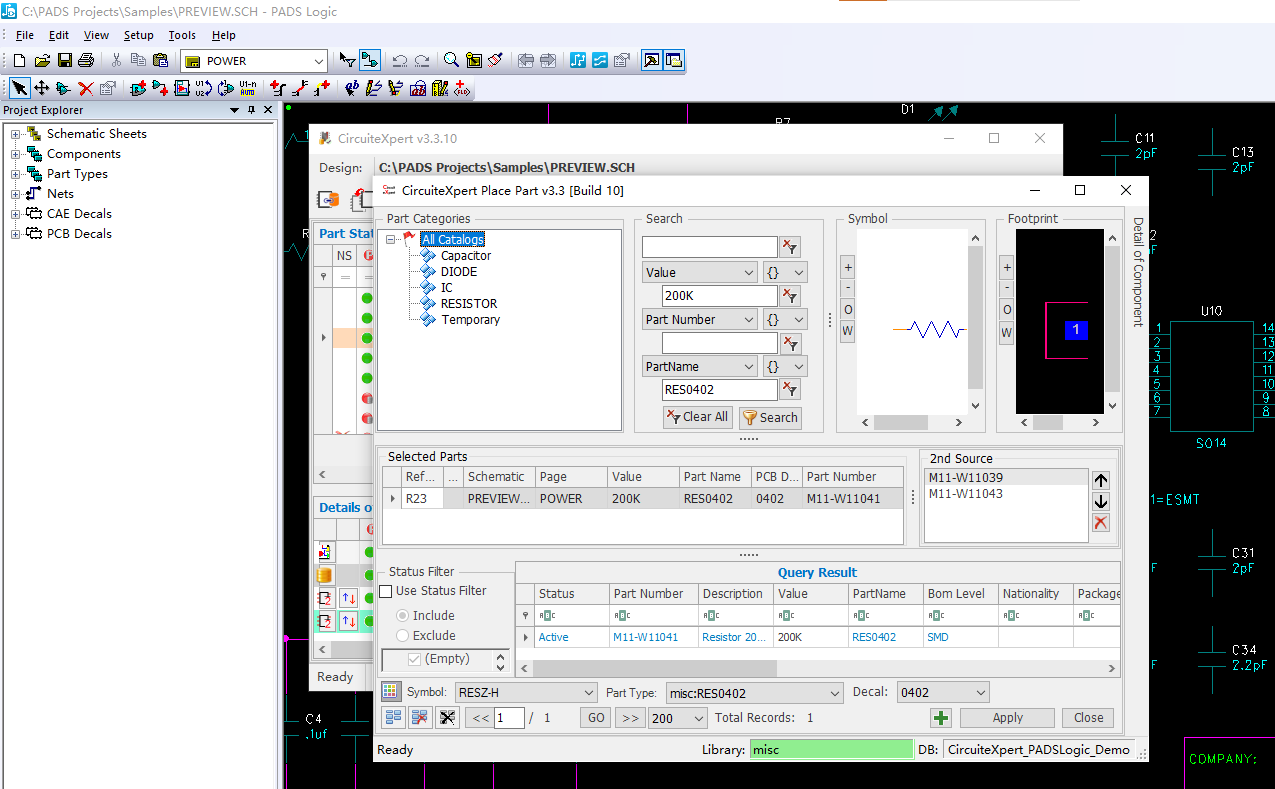
Task: Expand the Schematic Sheets tree node
Action: [x=16, y=134]
